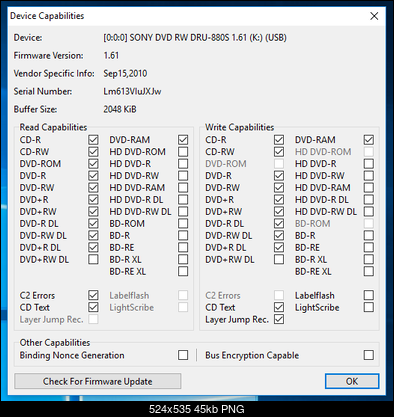Toggle Layer Jump Rec. checkbox under Write Capabilities
394x417 pixels.
tap(279, 319)
